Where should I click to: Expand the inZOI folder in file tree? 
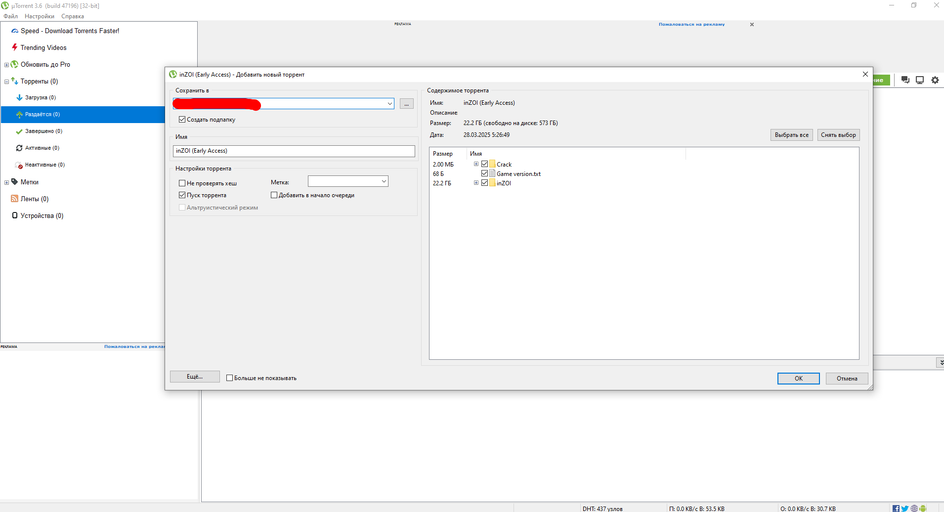pyautogui.click(x=476, y=183)
